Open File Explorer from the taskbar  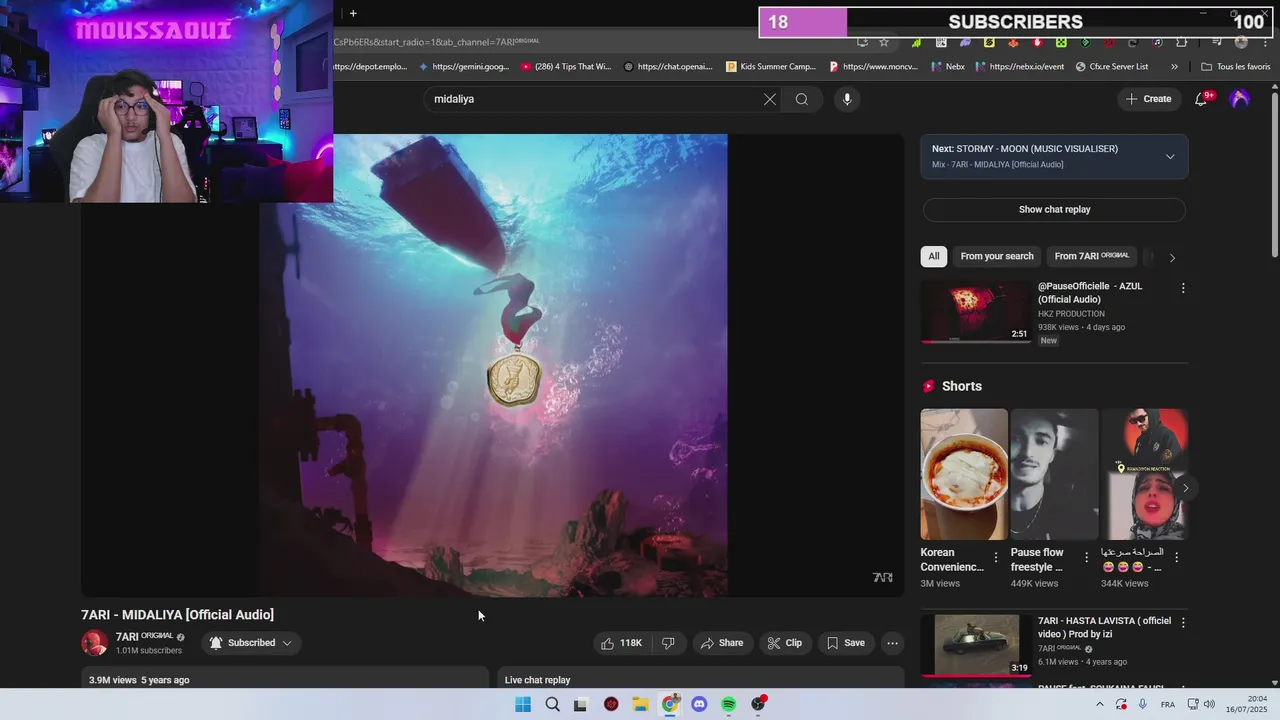point(640,704)
